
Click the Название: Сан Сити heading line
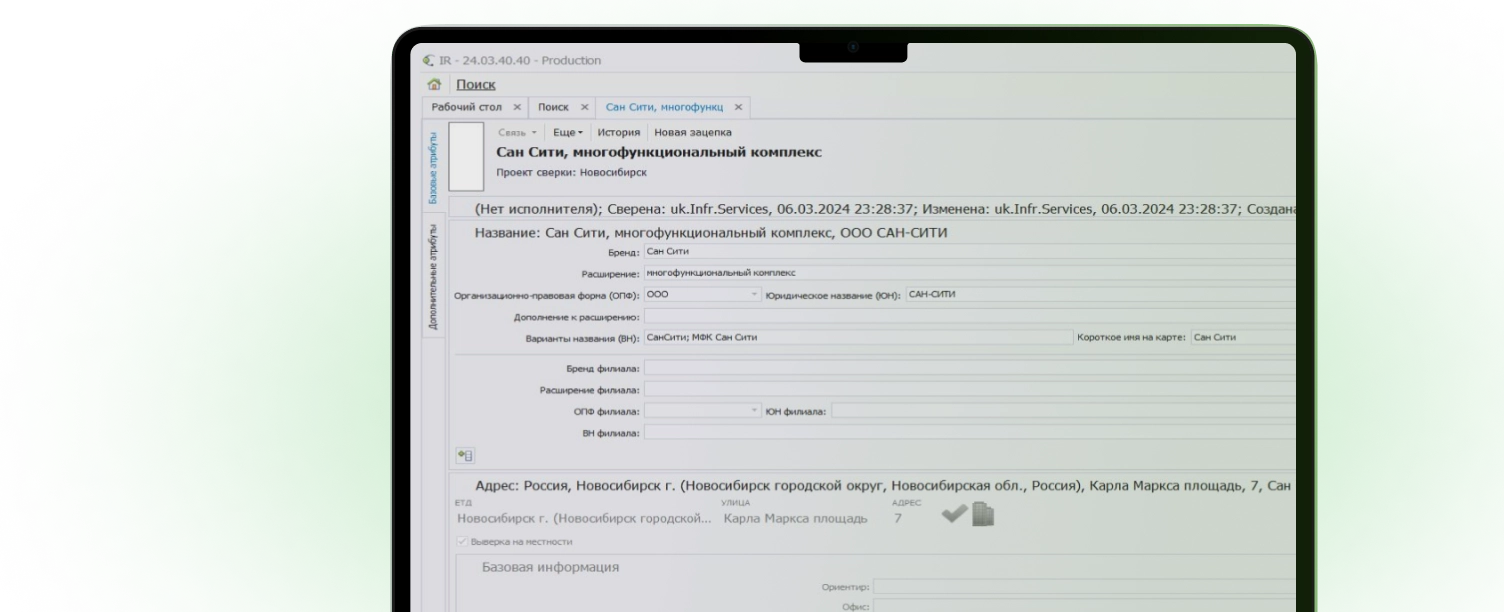(x=711, y=233)
